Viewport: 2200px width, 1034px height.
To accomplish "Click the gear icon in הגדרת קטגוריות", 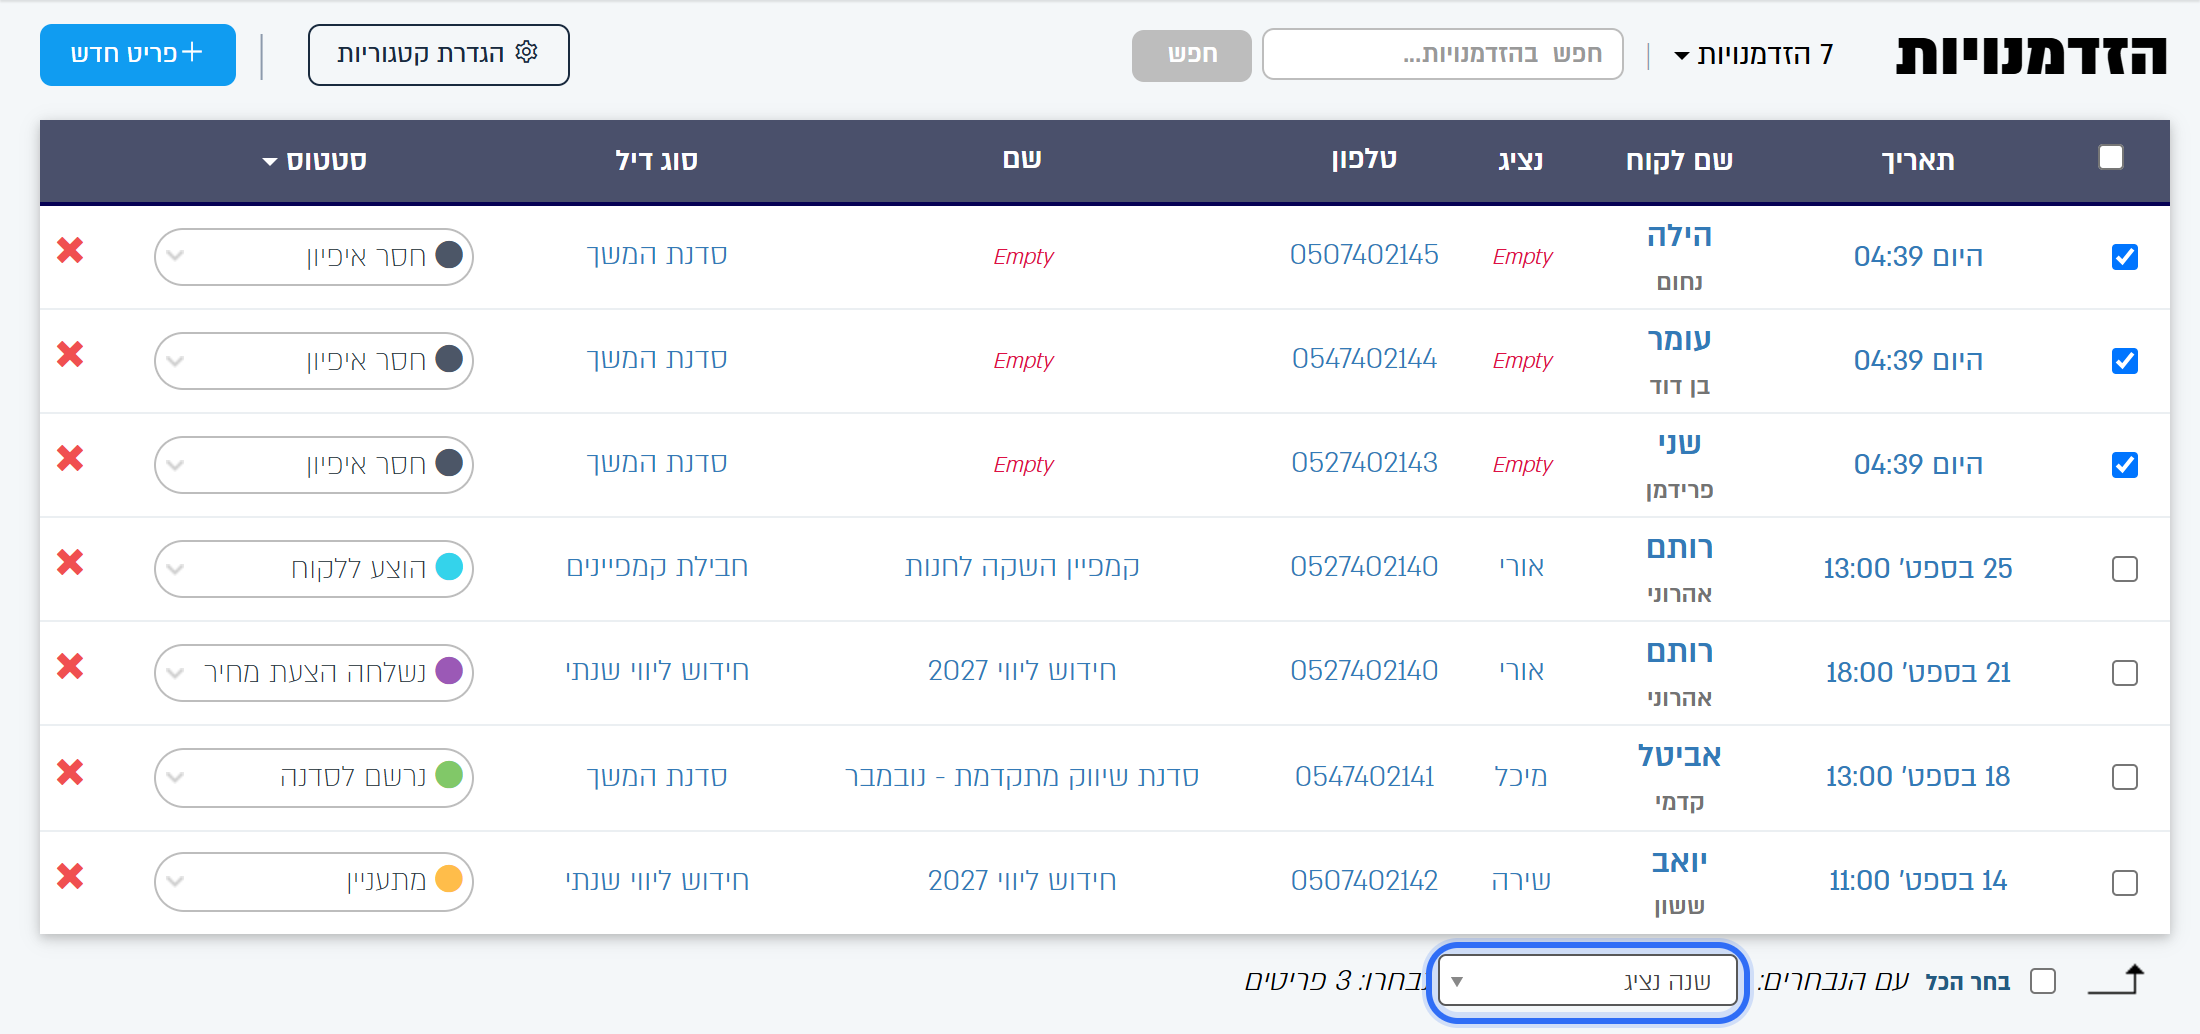I will [x=527, y=52].
